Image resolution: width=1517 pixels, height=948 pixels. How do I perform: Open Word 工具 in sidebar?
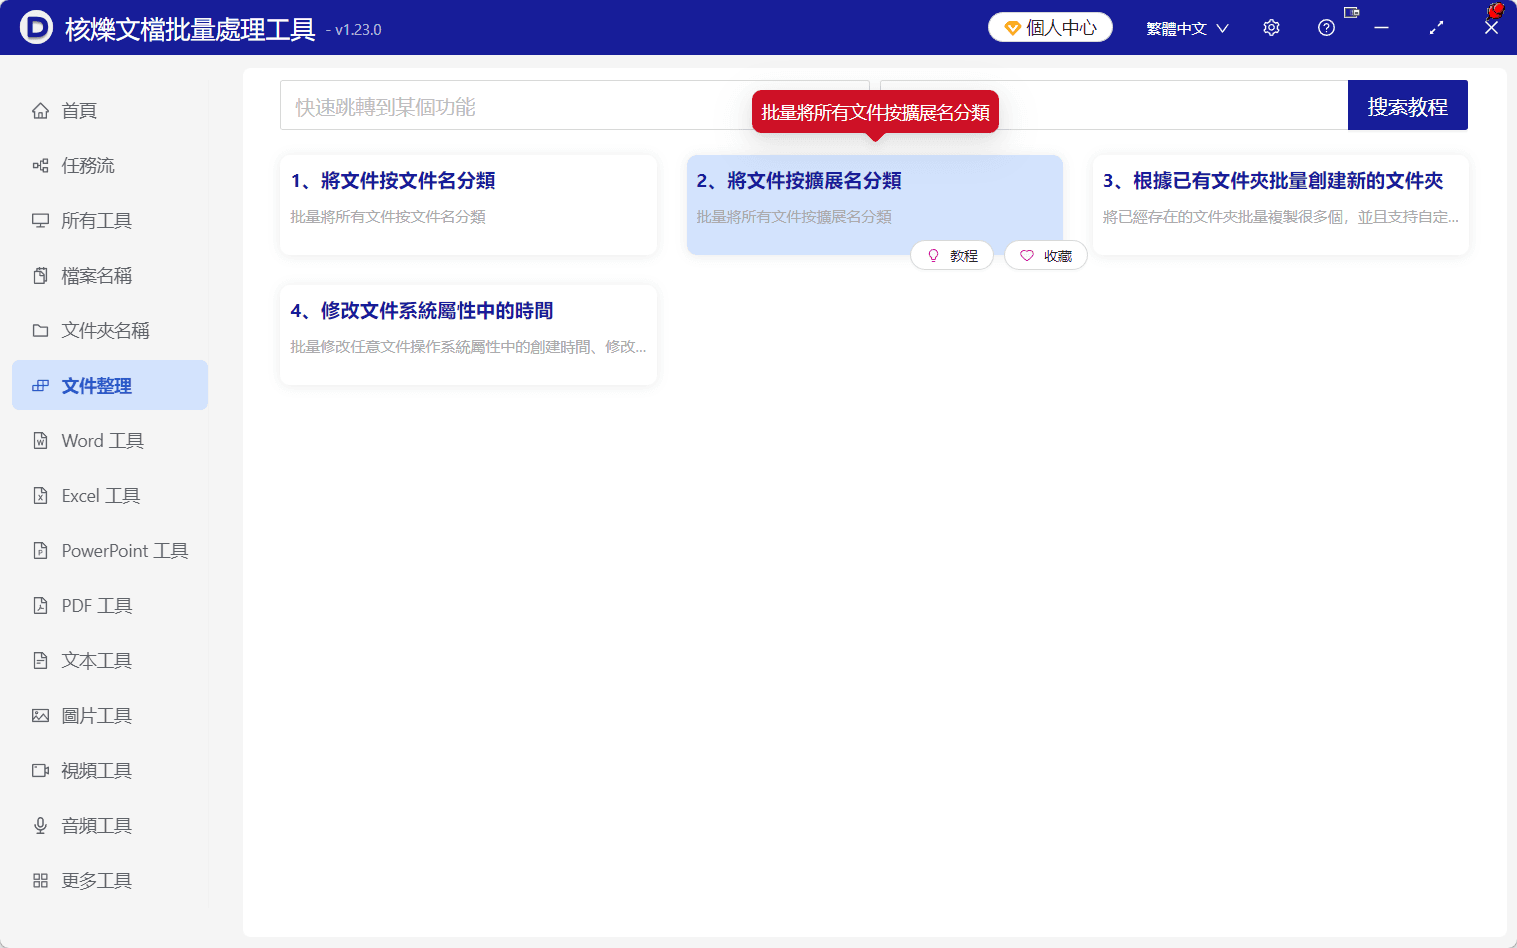pos(110,441)
